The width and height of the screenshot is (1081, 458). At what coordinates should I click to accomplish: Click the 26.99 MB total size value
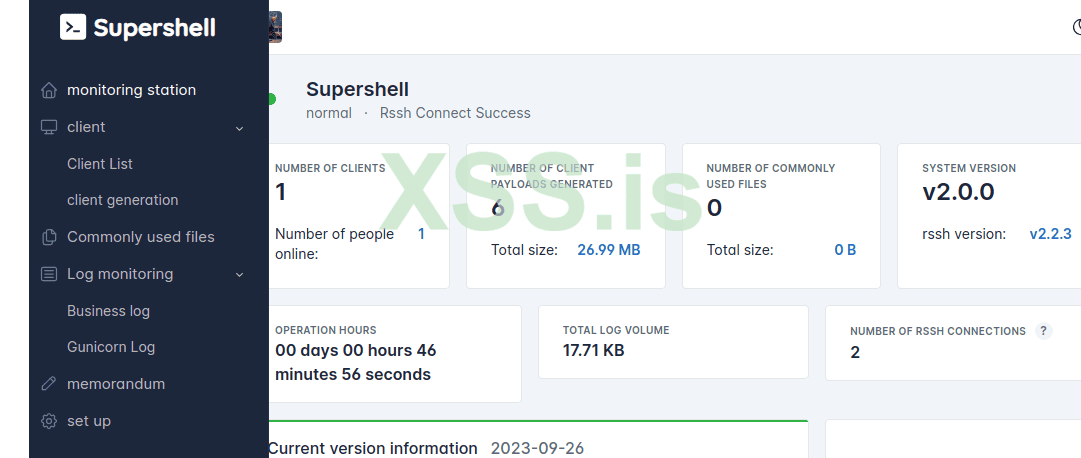[609, 250]
